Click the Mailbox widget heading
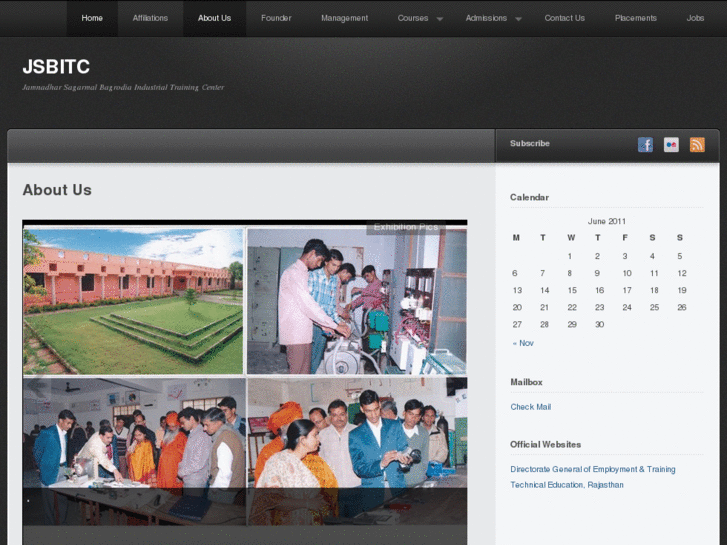This screenshot has height=545, width=727. [x=526, y=382]
